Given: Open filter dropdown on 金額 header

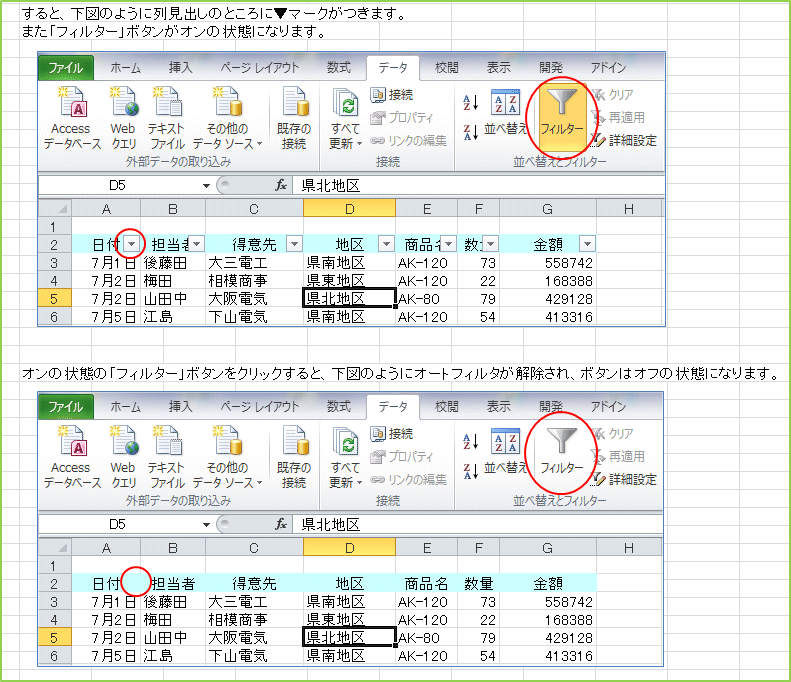Looking at the screenshot, I should pos(587,244).
